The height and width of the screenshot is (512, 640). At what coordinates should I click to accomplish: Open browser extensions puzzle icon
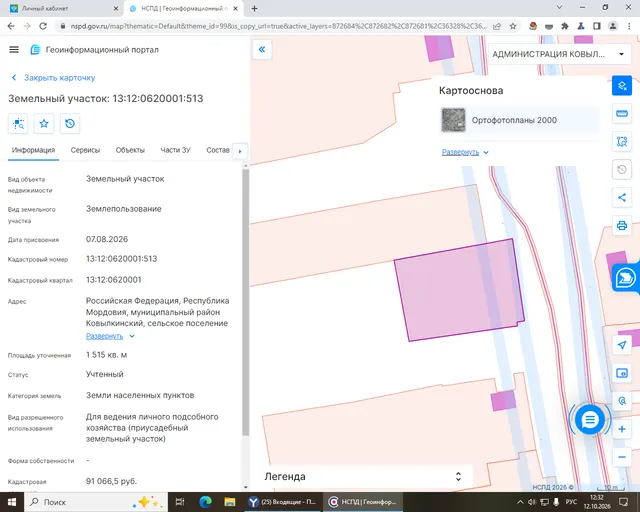pyautogui.click(x=564, y=26)
